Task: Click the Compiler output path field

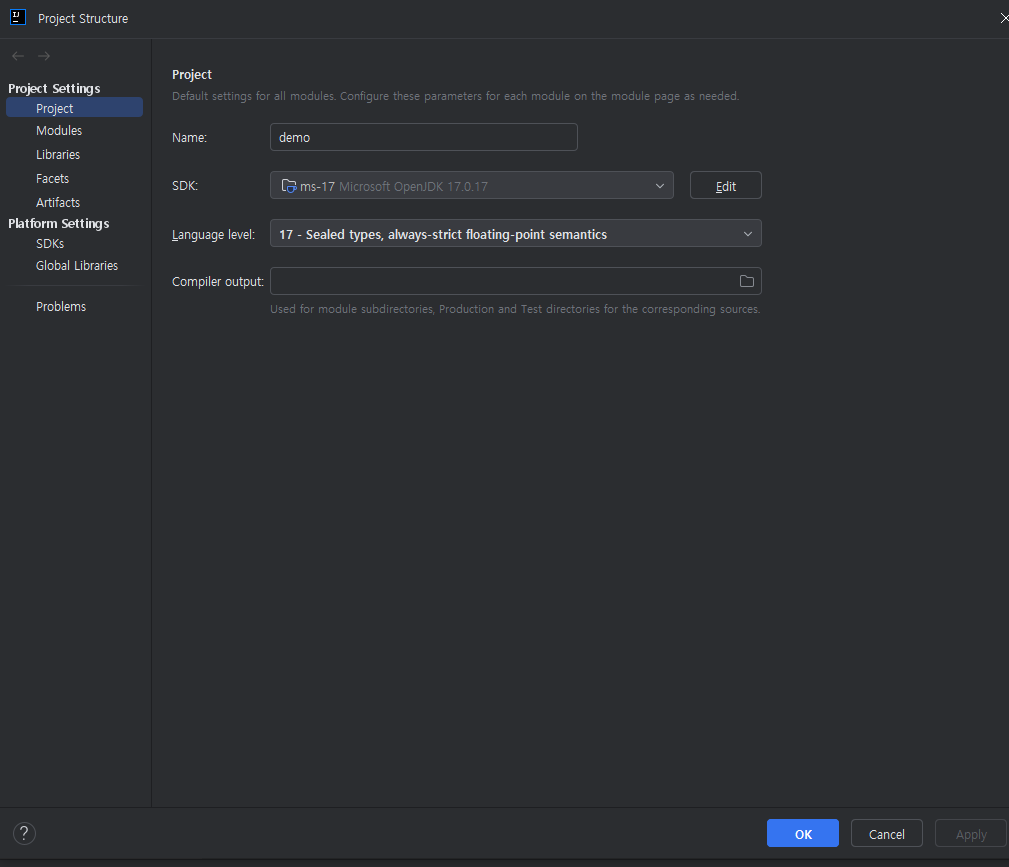Action: click(515, 281)
